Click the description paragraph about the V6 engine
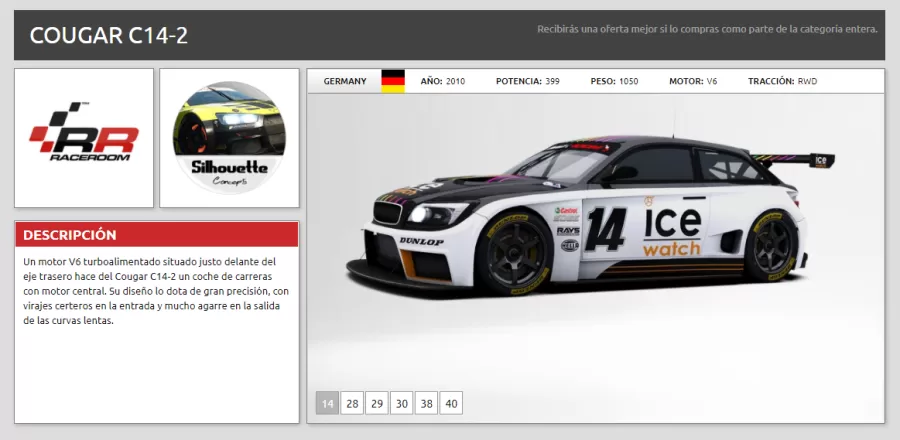 pyautogui.click(x=156, y=291)
